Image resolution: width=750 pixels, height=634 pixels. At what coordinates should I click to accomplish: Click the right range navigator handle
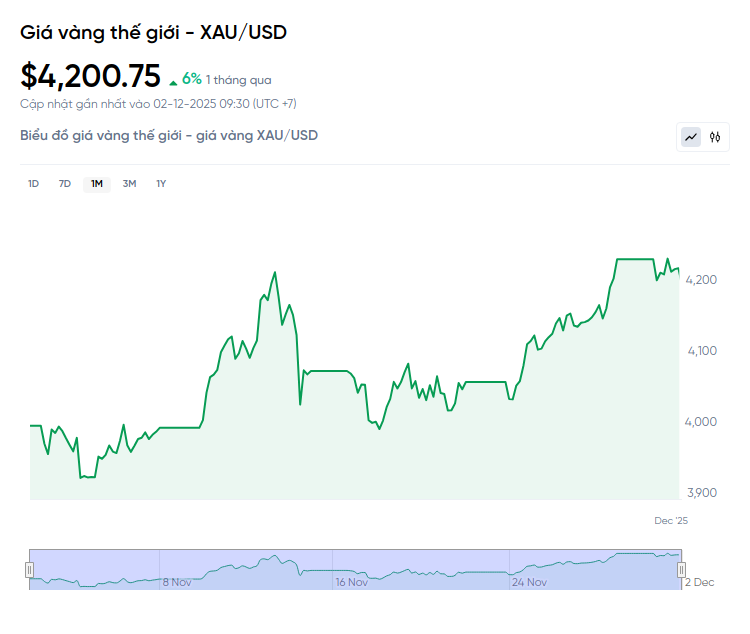click(681, 569)
